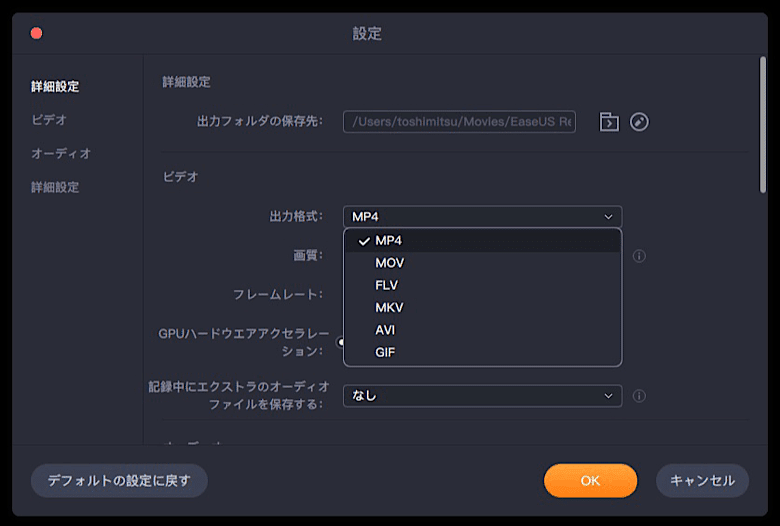The height and width of the screenshot is (526, 780).
Task: Select GIF as the output format
Action: pos(483,352)
